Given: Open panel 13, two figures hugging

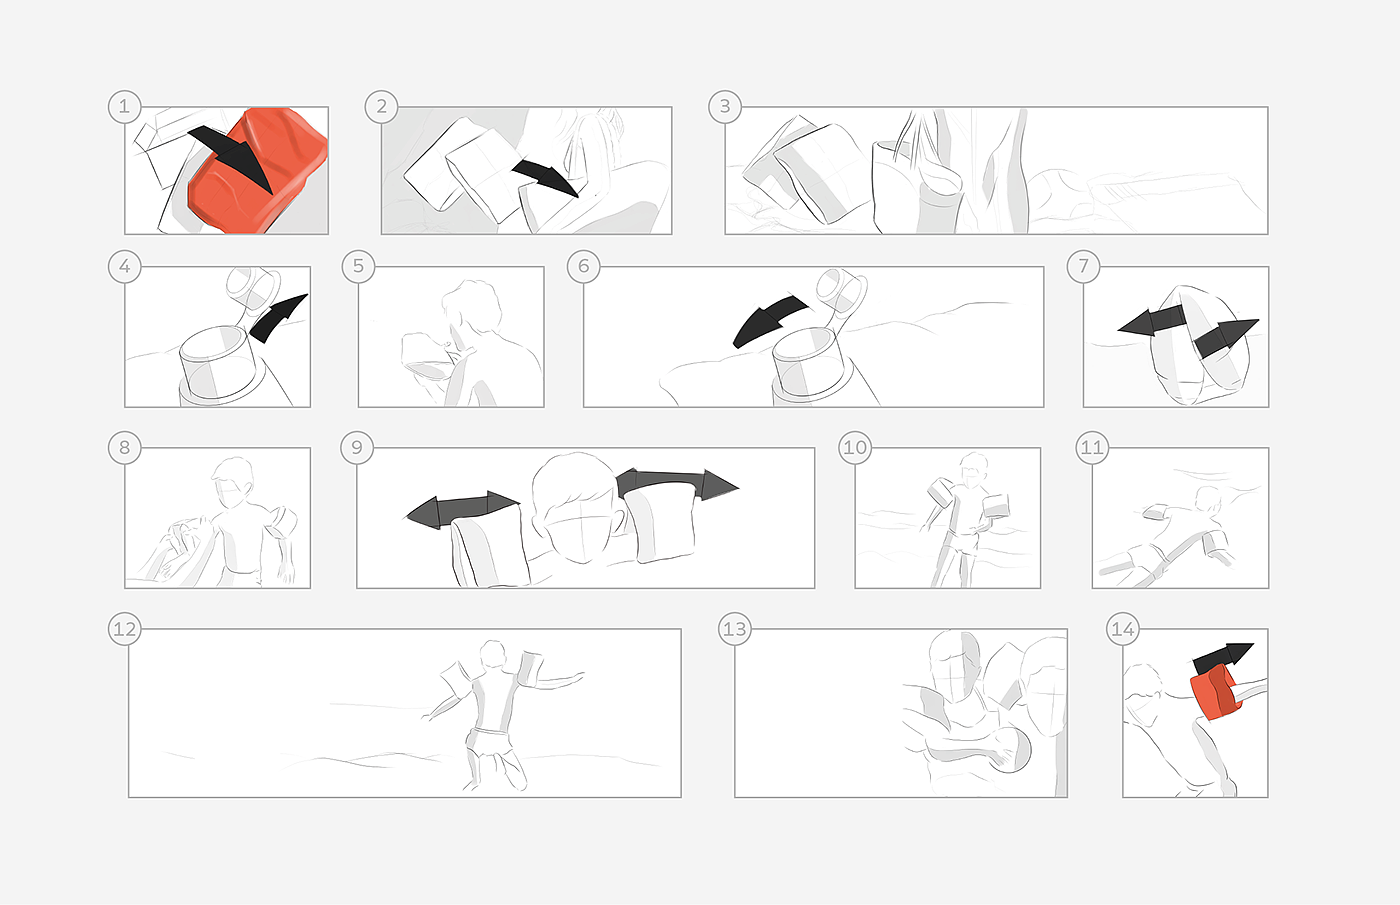Looking at the screenshot, I should [901, 712].
